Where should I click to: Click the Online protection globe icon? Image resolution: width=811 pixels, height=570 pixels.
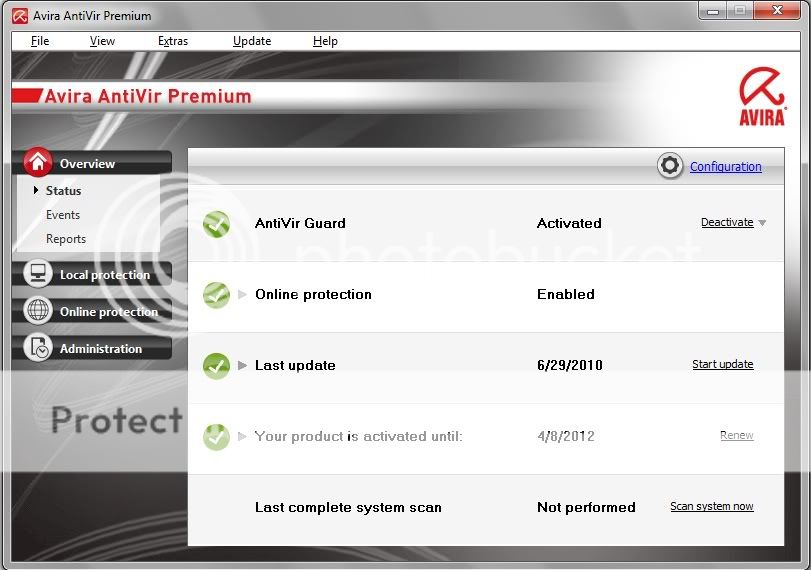pos(38,310)
